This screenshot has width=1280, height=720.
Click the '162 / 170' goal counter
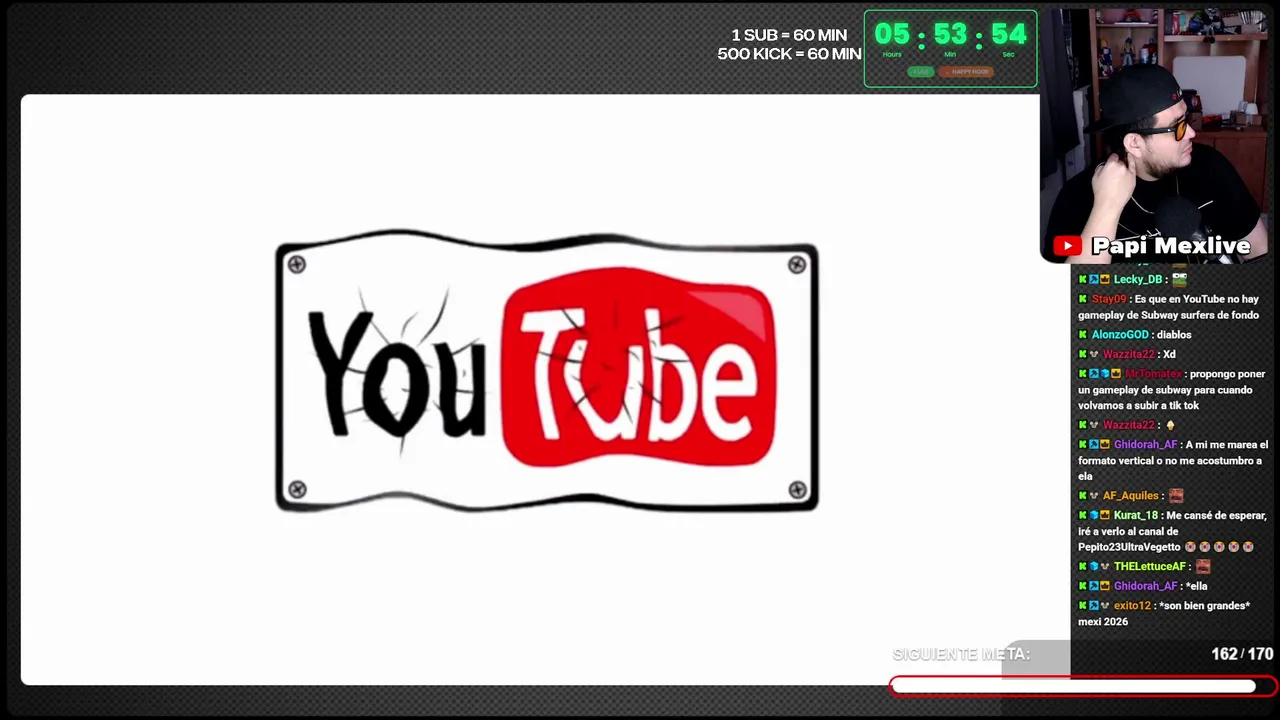click(1242, 654)
